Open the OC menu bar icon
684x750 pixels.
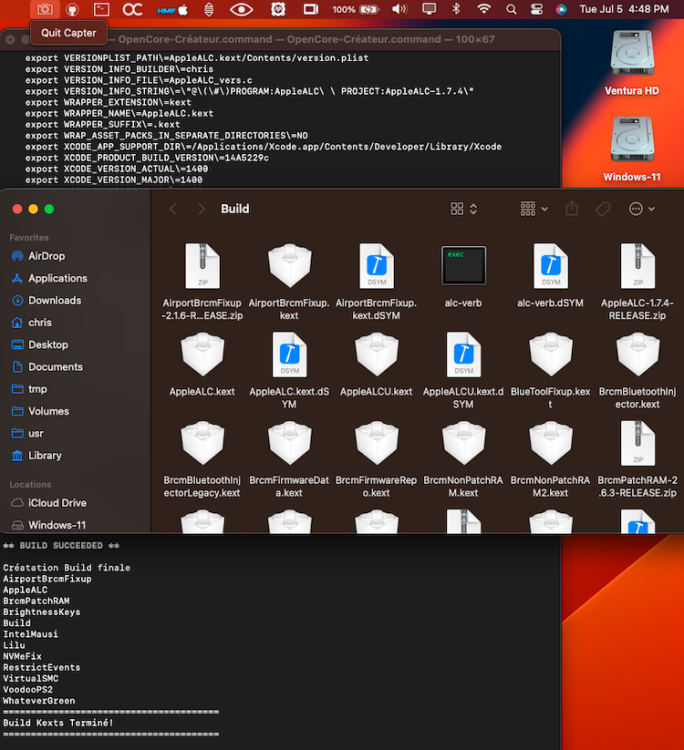click(x=132, y=9)
